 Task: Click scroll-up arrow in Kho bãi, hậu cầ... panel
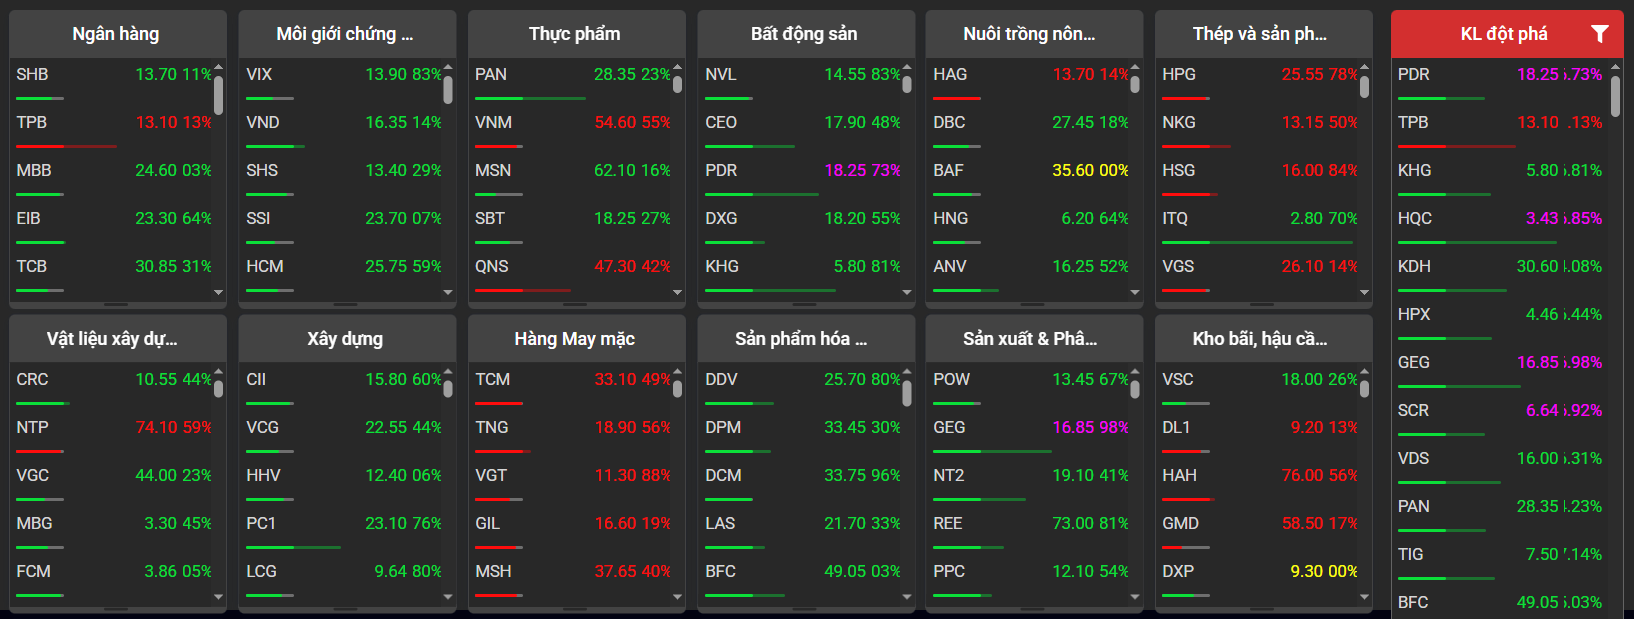1364,370
